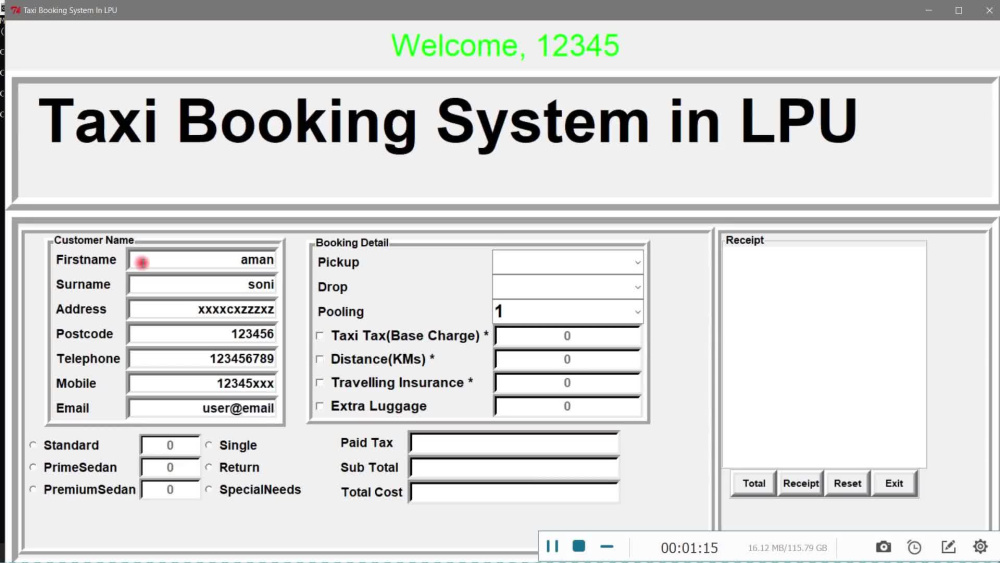
Task: Click the Paid Tax field
Action: [x=514, y=442]
